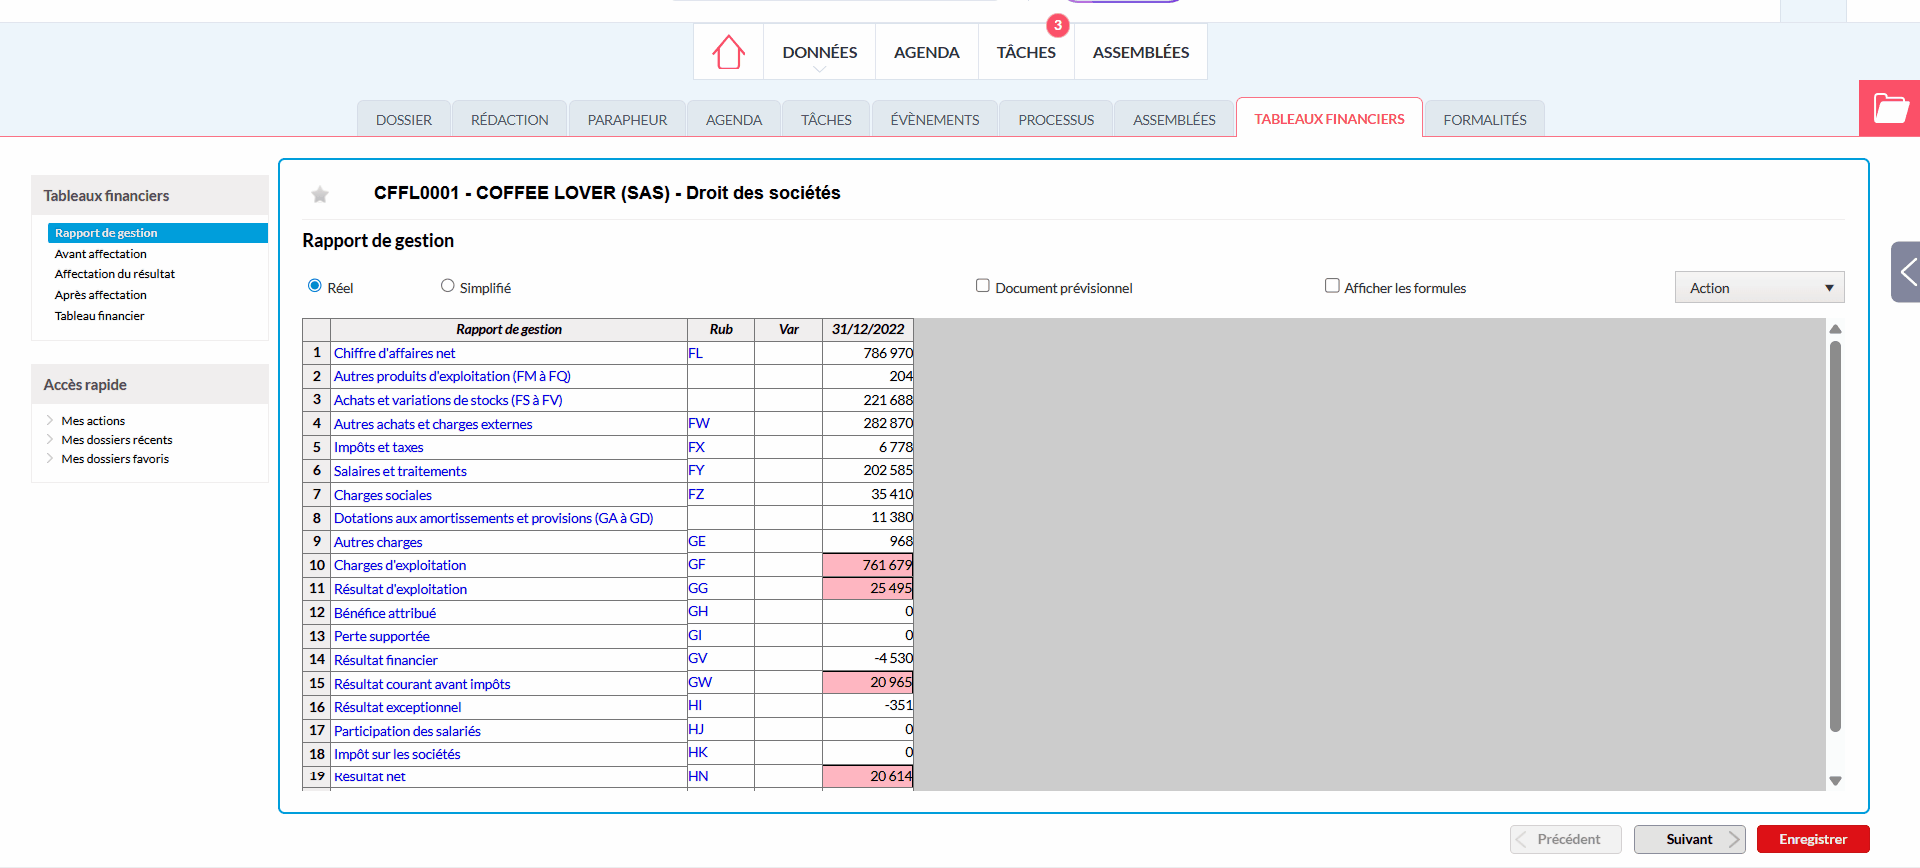Expand Mes dossiers récents
The width and height of the screenshot is (1920, 868).
click(116, 440)
